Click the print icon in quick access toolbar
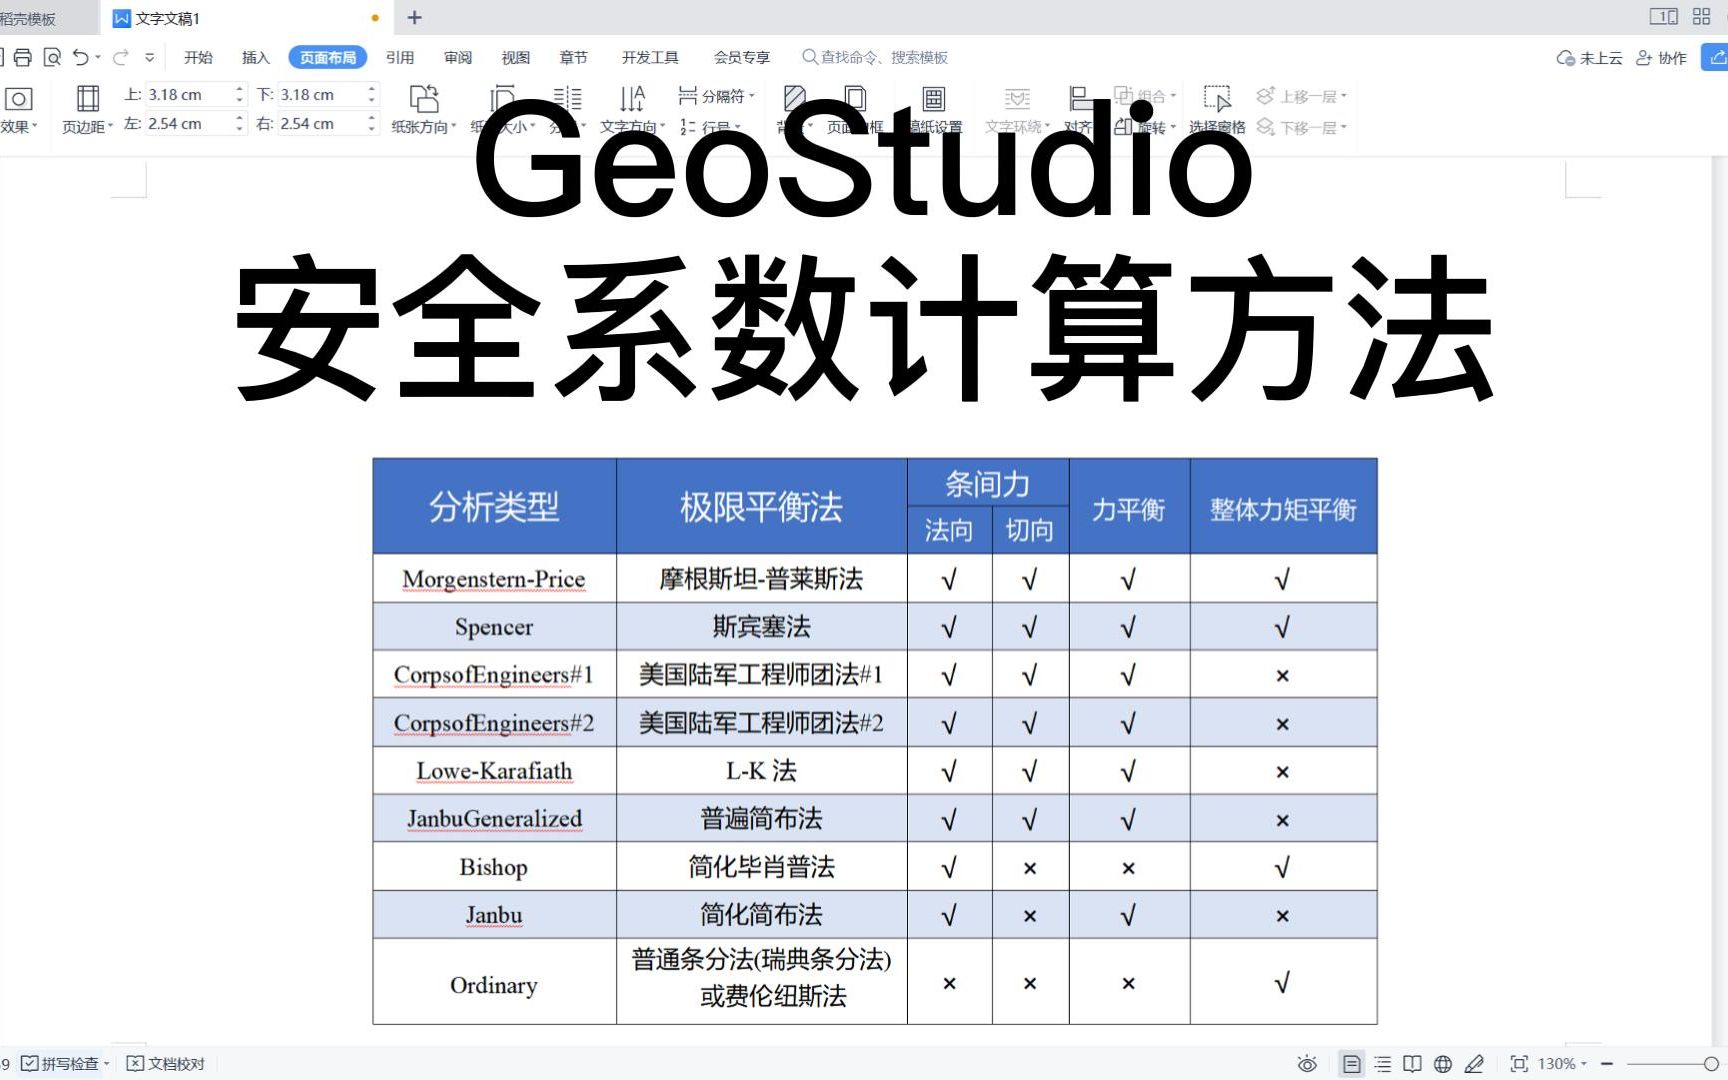Image resolution: width=1728 pixels, height=1080 pixels. [x=23, y=57]
